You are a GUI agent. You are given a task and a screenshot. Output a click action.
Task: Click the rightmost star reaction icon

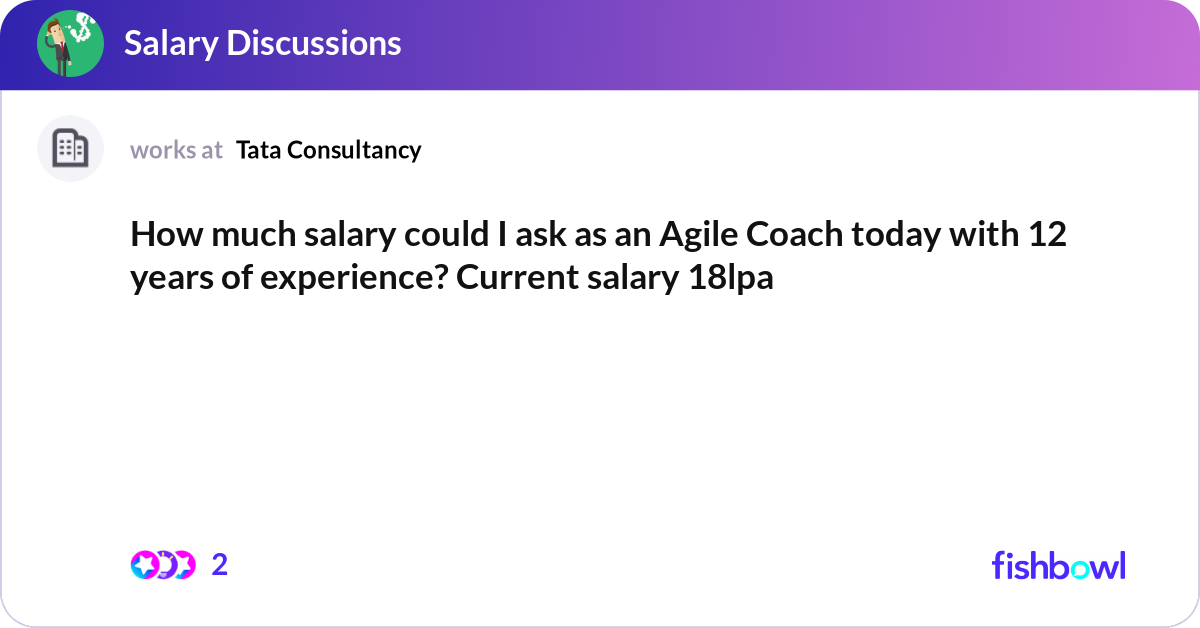(183, 565)
